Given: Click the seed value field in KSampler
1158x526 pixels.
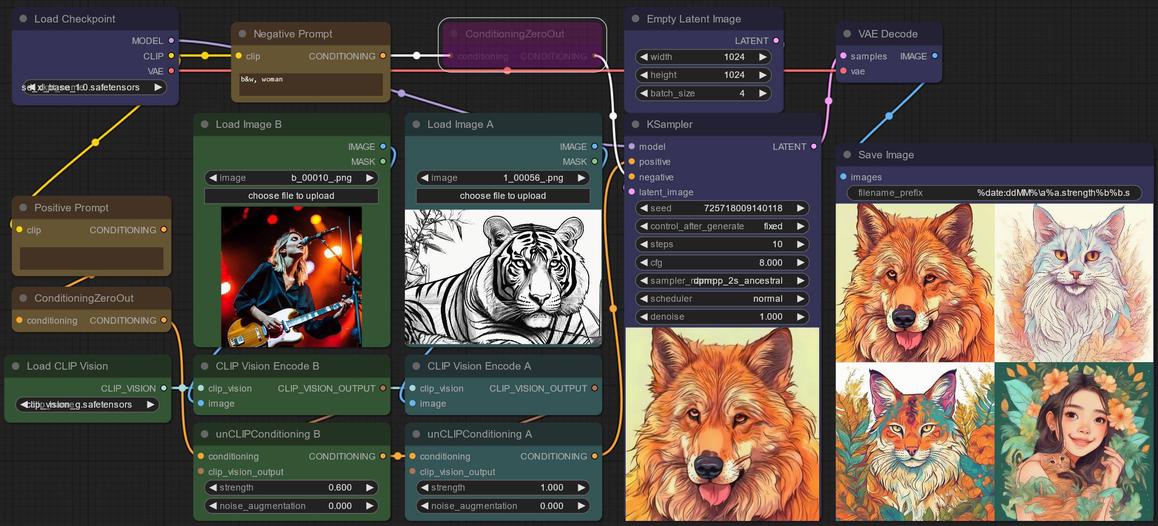Looking at the screenshot, I should pos(722,208).
